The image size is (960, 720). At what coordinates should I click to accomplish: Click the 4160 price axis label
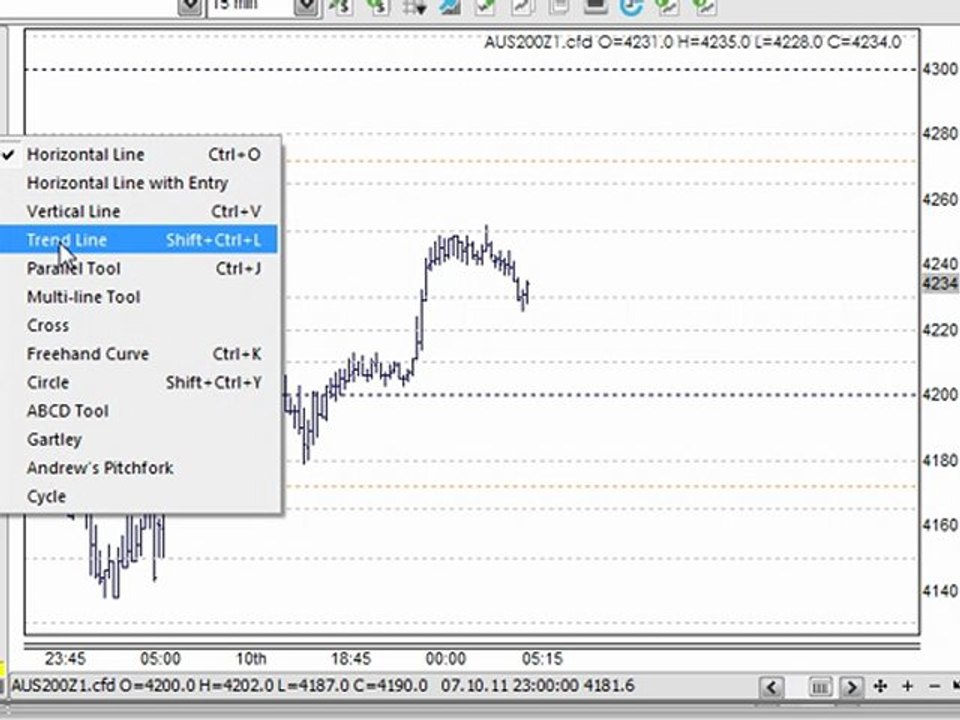[x=940, y=525]
